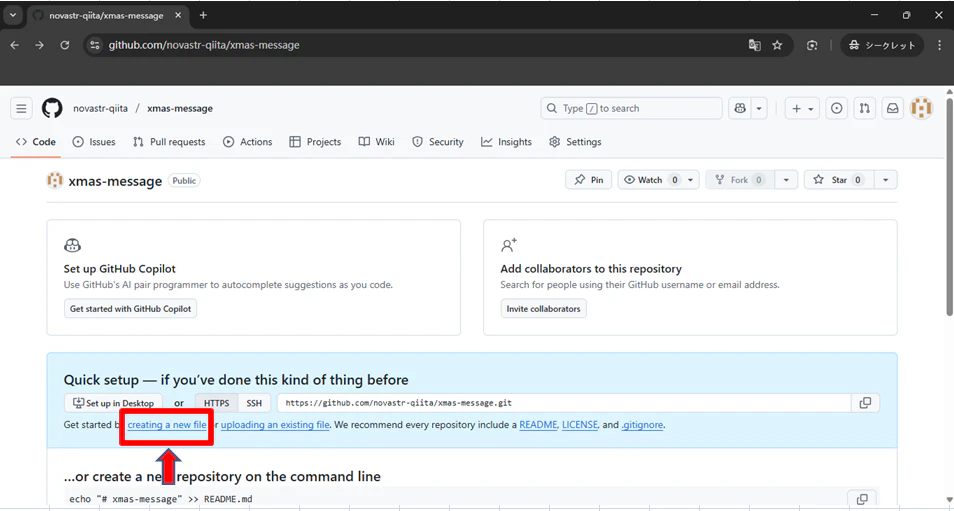The height and width of the screenshot is (511, 954).
Task: Bookmark page with star icon
Action: pyautogui.click(x=777, y=45)
